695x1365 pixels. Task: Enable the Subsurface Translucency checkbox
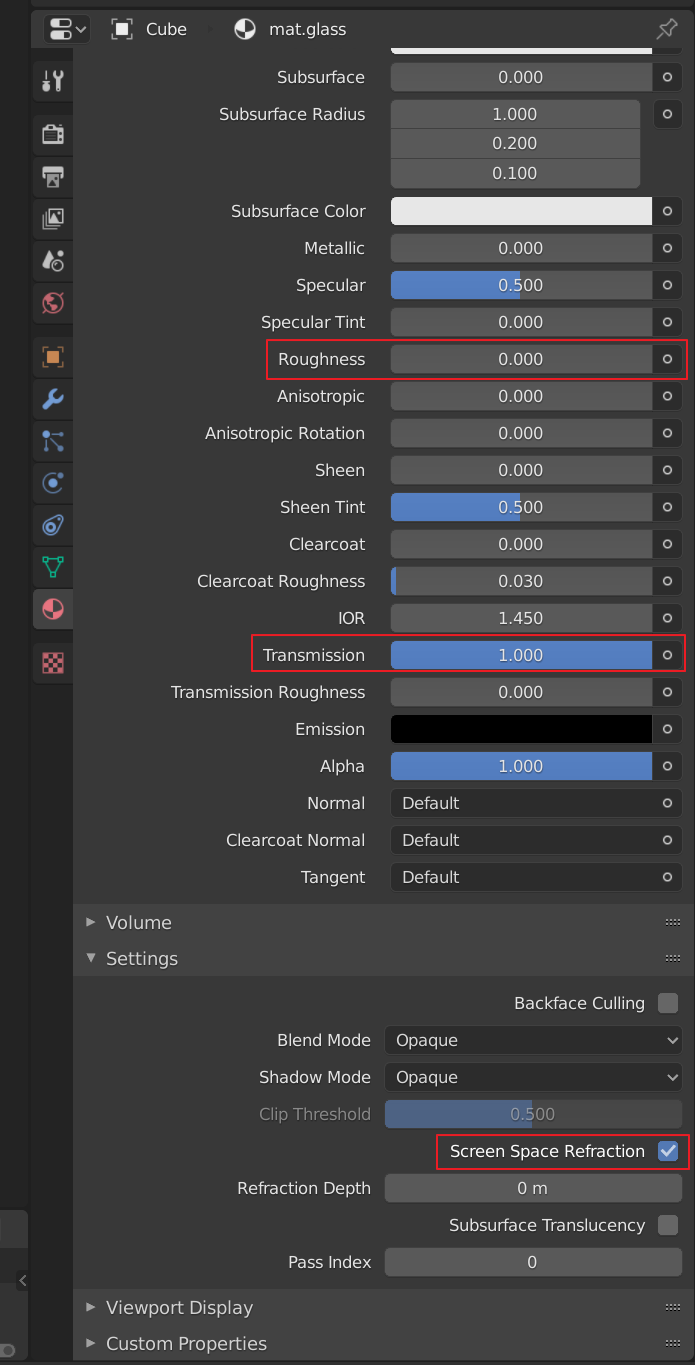tap(668, 1225)
